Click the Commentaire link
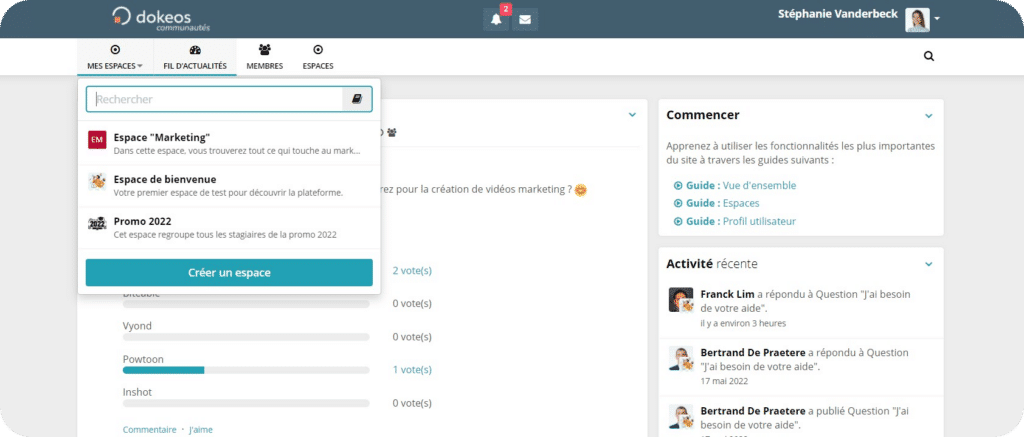This screenshot has width=1024, height=437. click(x=150, y=430)
